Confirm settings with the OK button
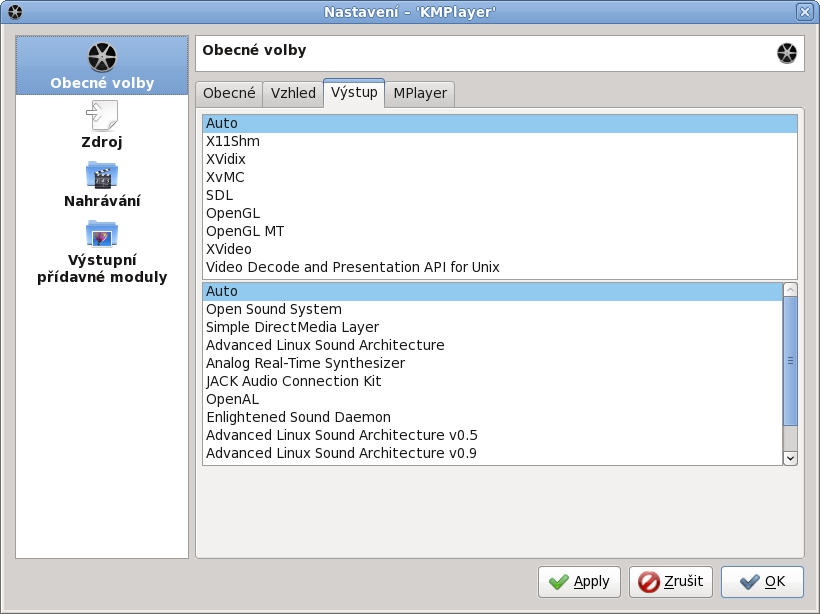Viewport: 820px width, 614px height. [761, 581]
